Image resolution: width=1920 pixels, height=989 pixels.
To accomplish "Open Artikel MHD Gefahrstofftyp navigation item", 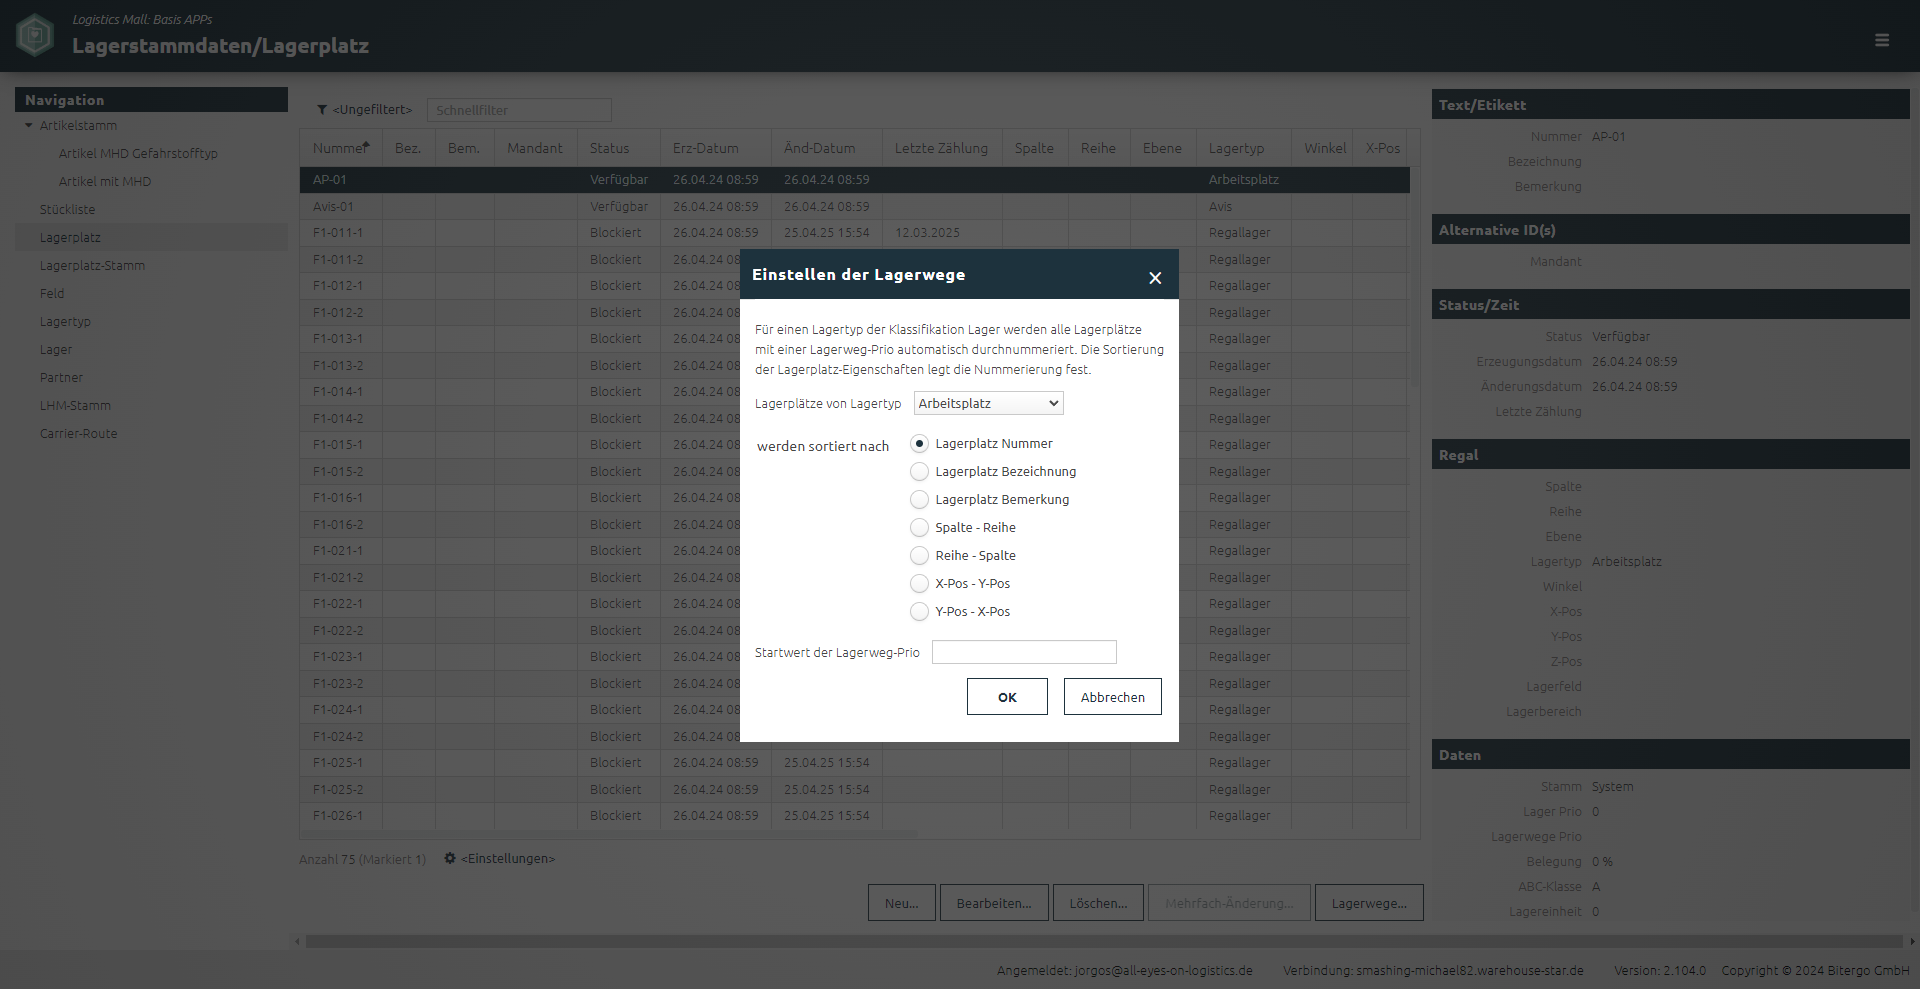I will coord(138,154).
